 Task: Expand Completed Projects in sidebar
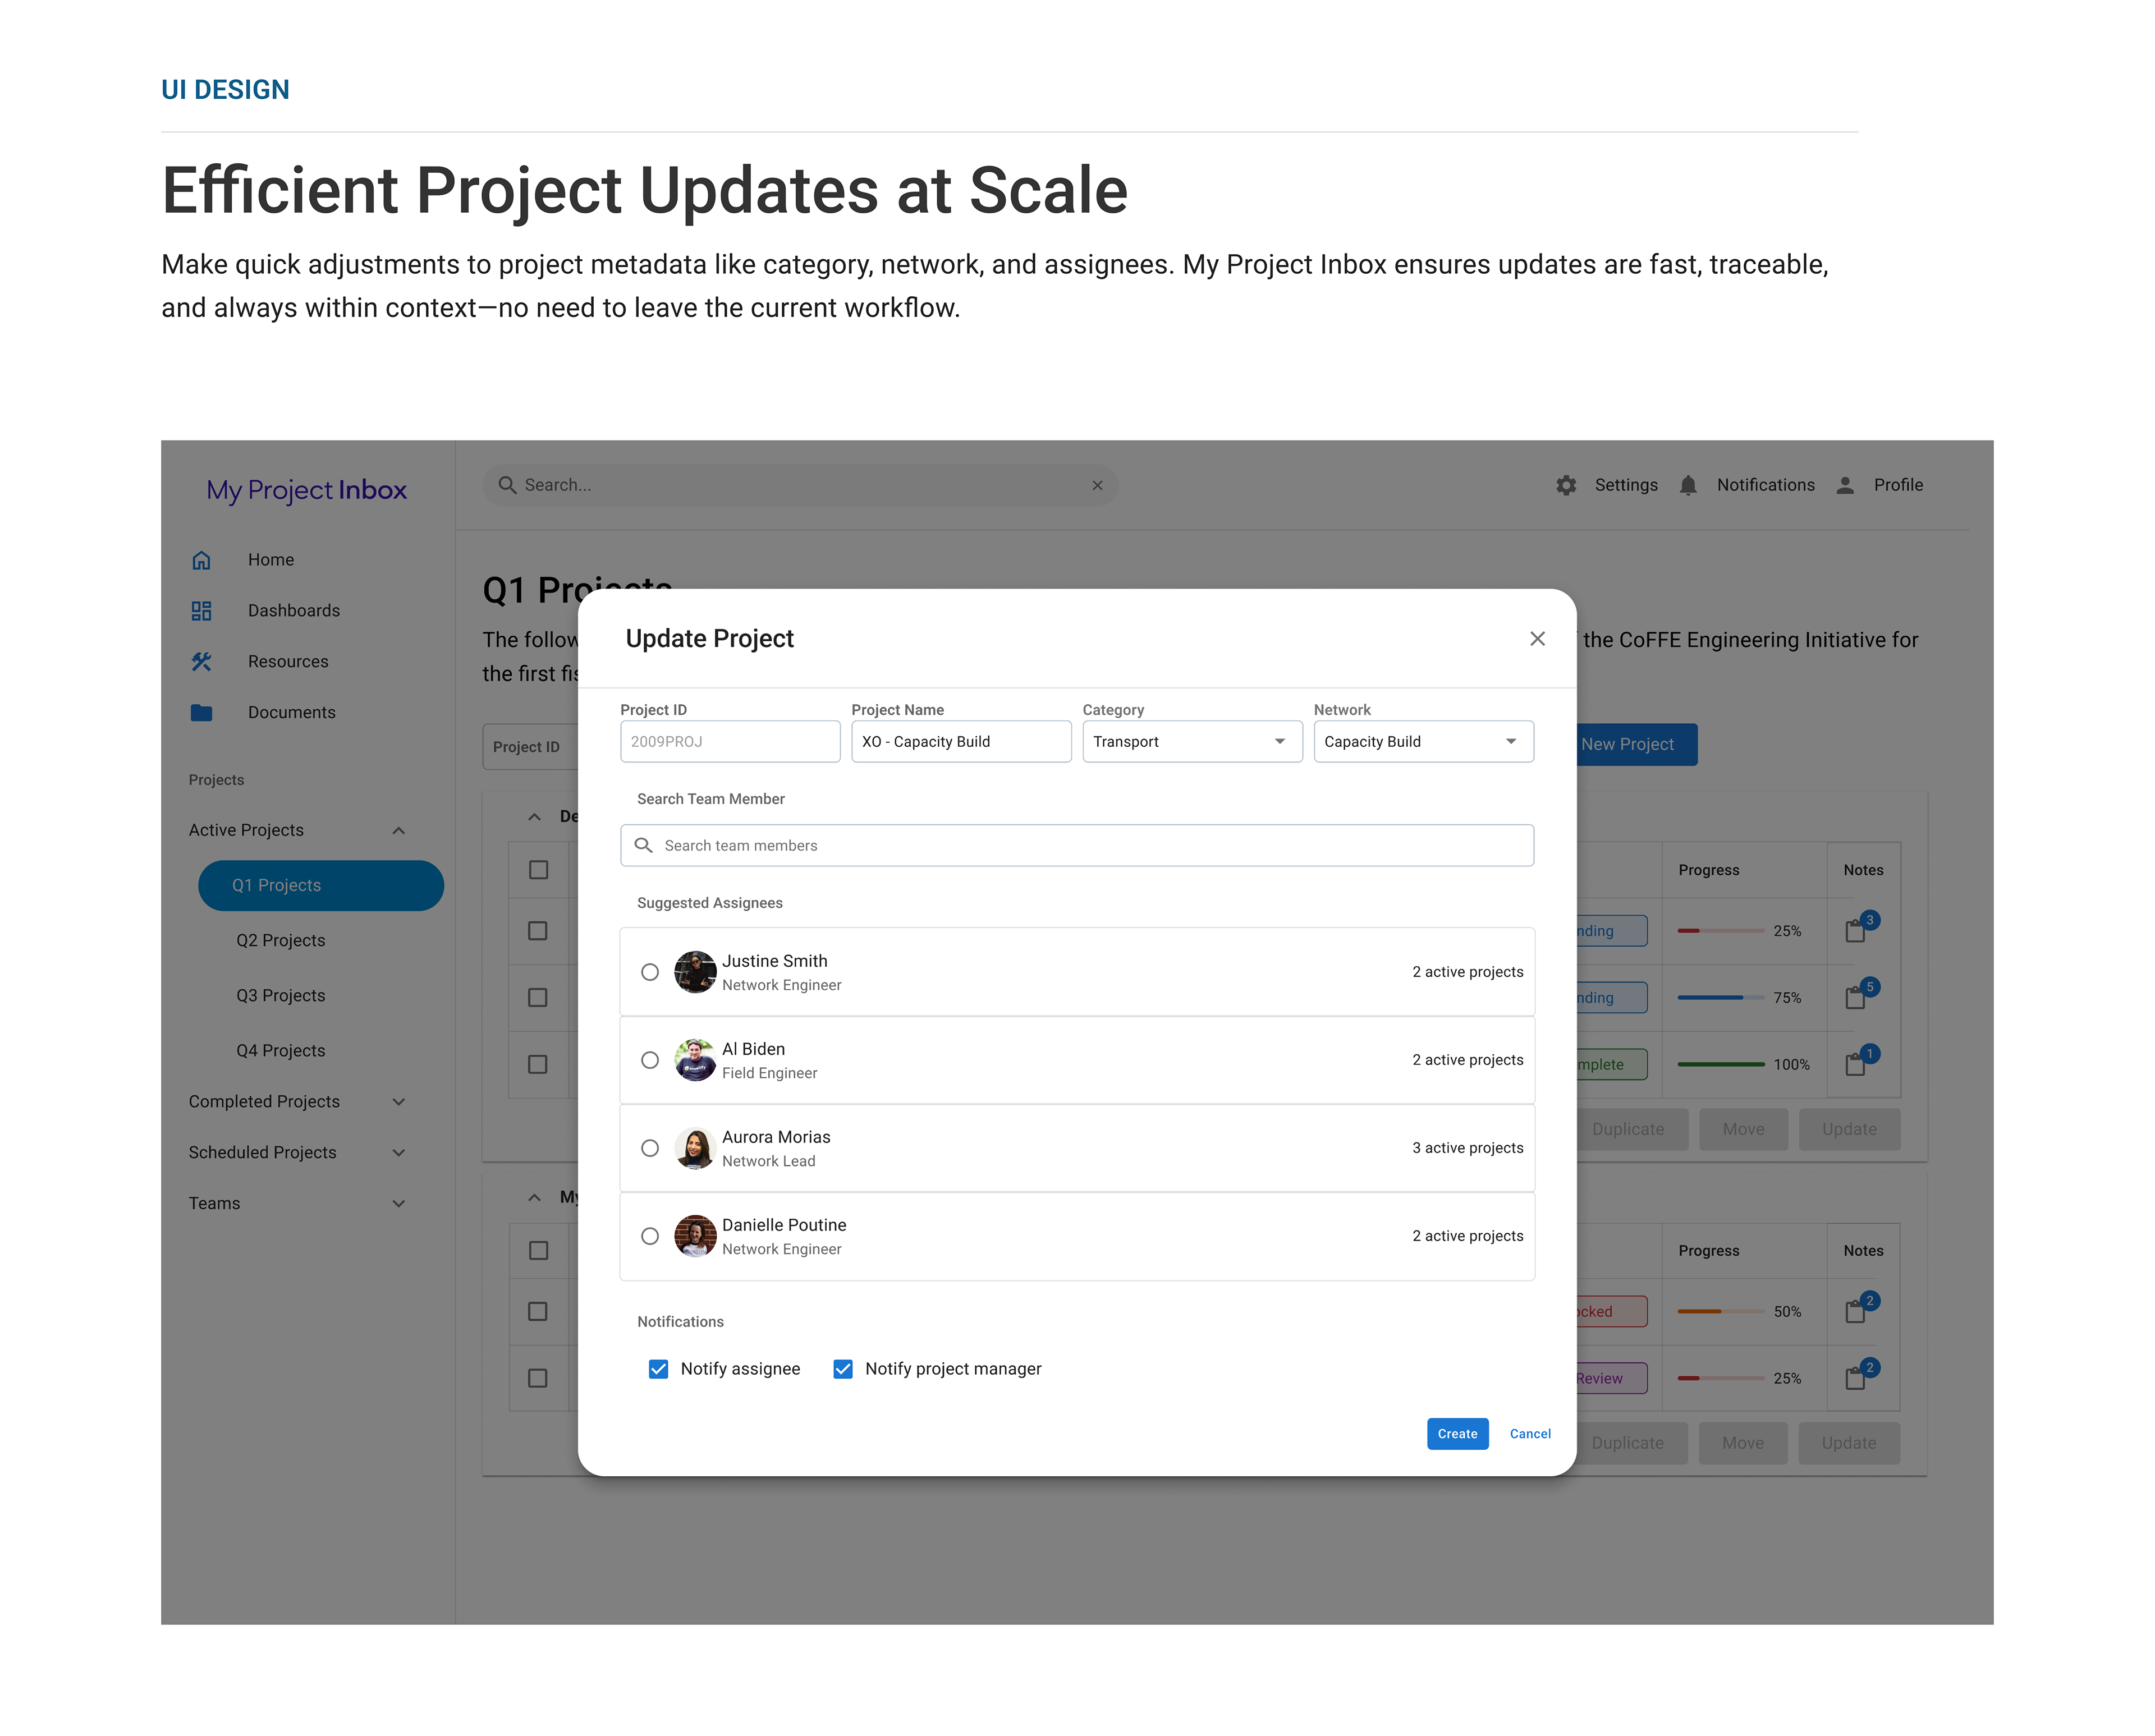[297, 1102]
